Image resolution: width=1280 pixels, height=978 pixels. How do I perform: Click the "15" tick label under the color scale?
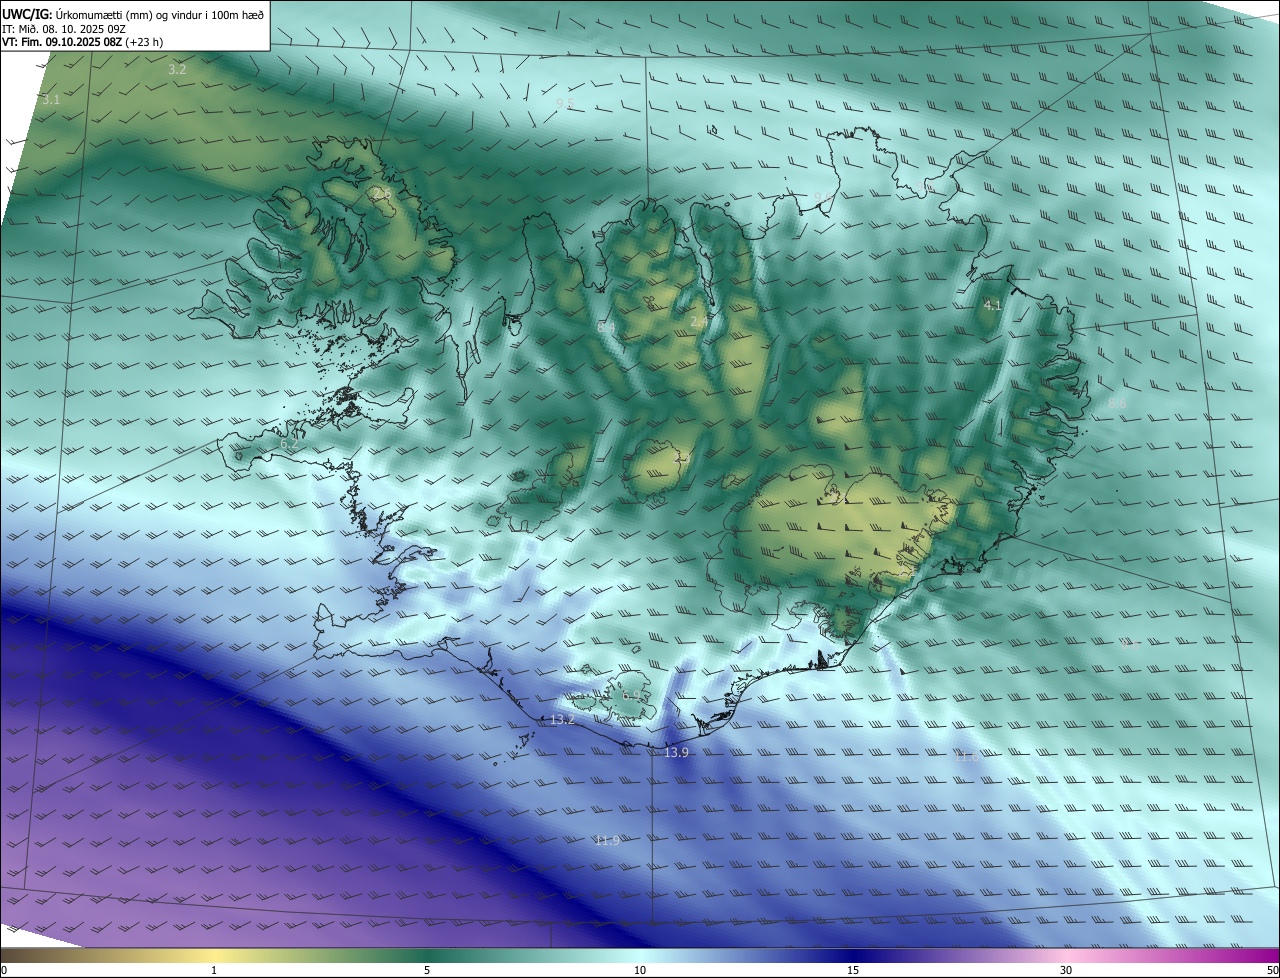point(853,970)
